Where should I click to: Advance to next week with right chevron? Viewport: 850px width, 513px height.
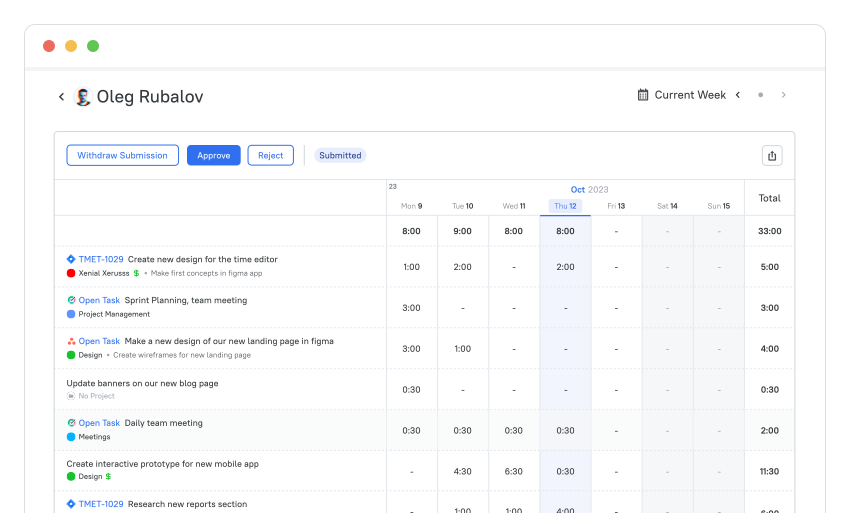coord(783,95)
